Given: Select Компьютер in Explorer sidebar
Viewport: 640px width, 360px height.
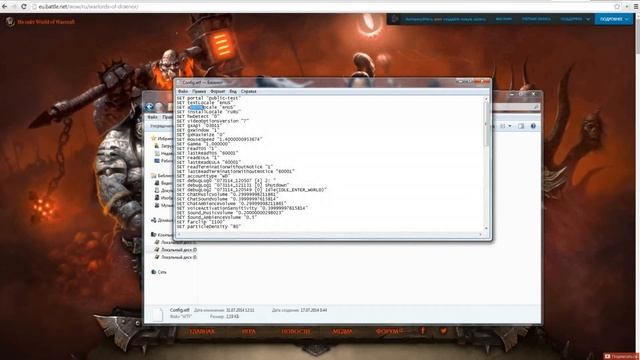Looking at the screenshot, I should (x=162, y=235).
